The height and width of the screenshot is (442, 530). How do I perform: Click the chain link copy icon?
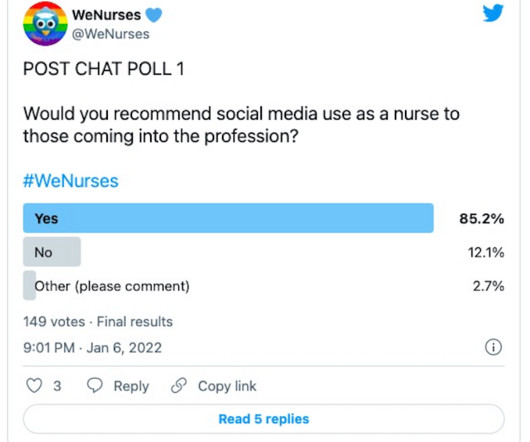click(x=179, y=386)
